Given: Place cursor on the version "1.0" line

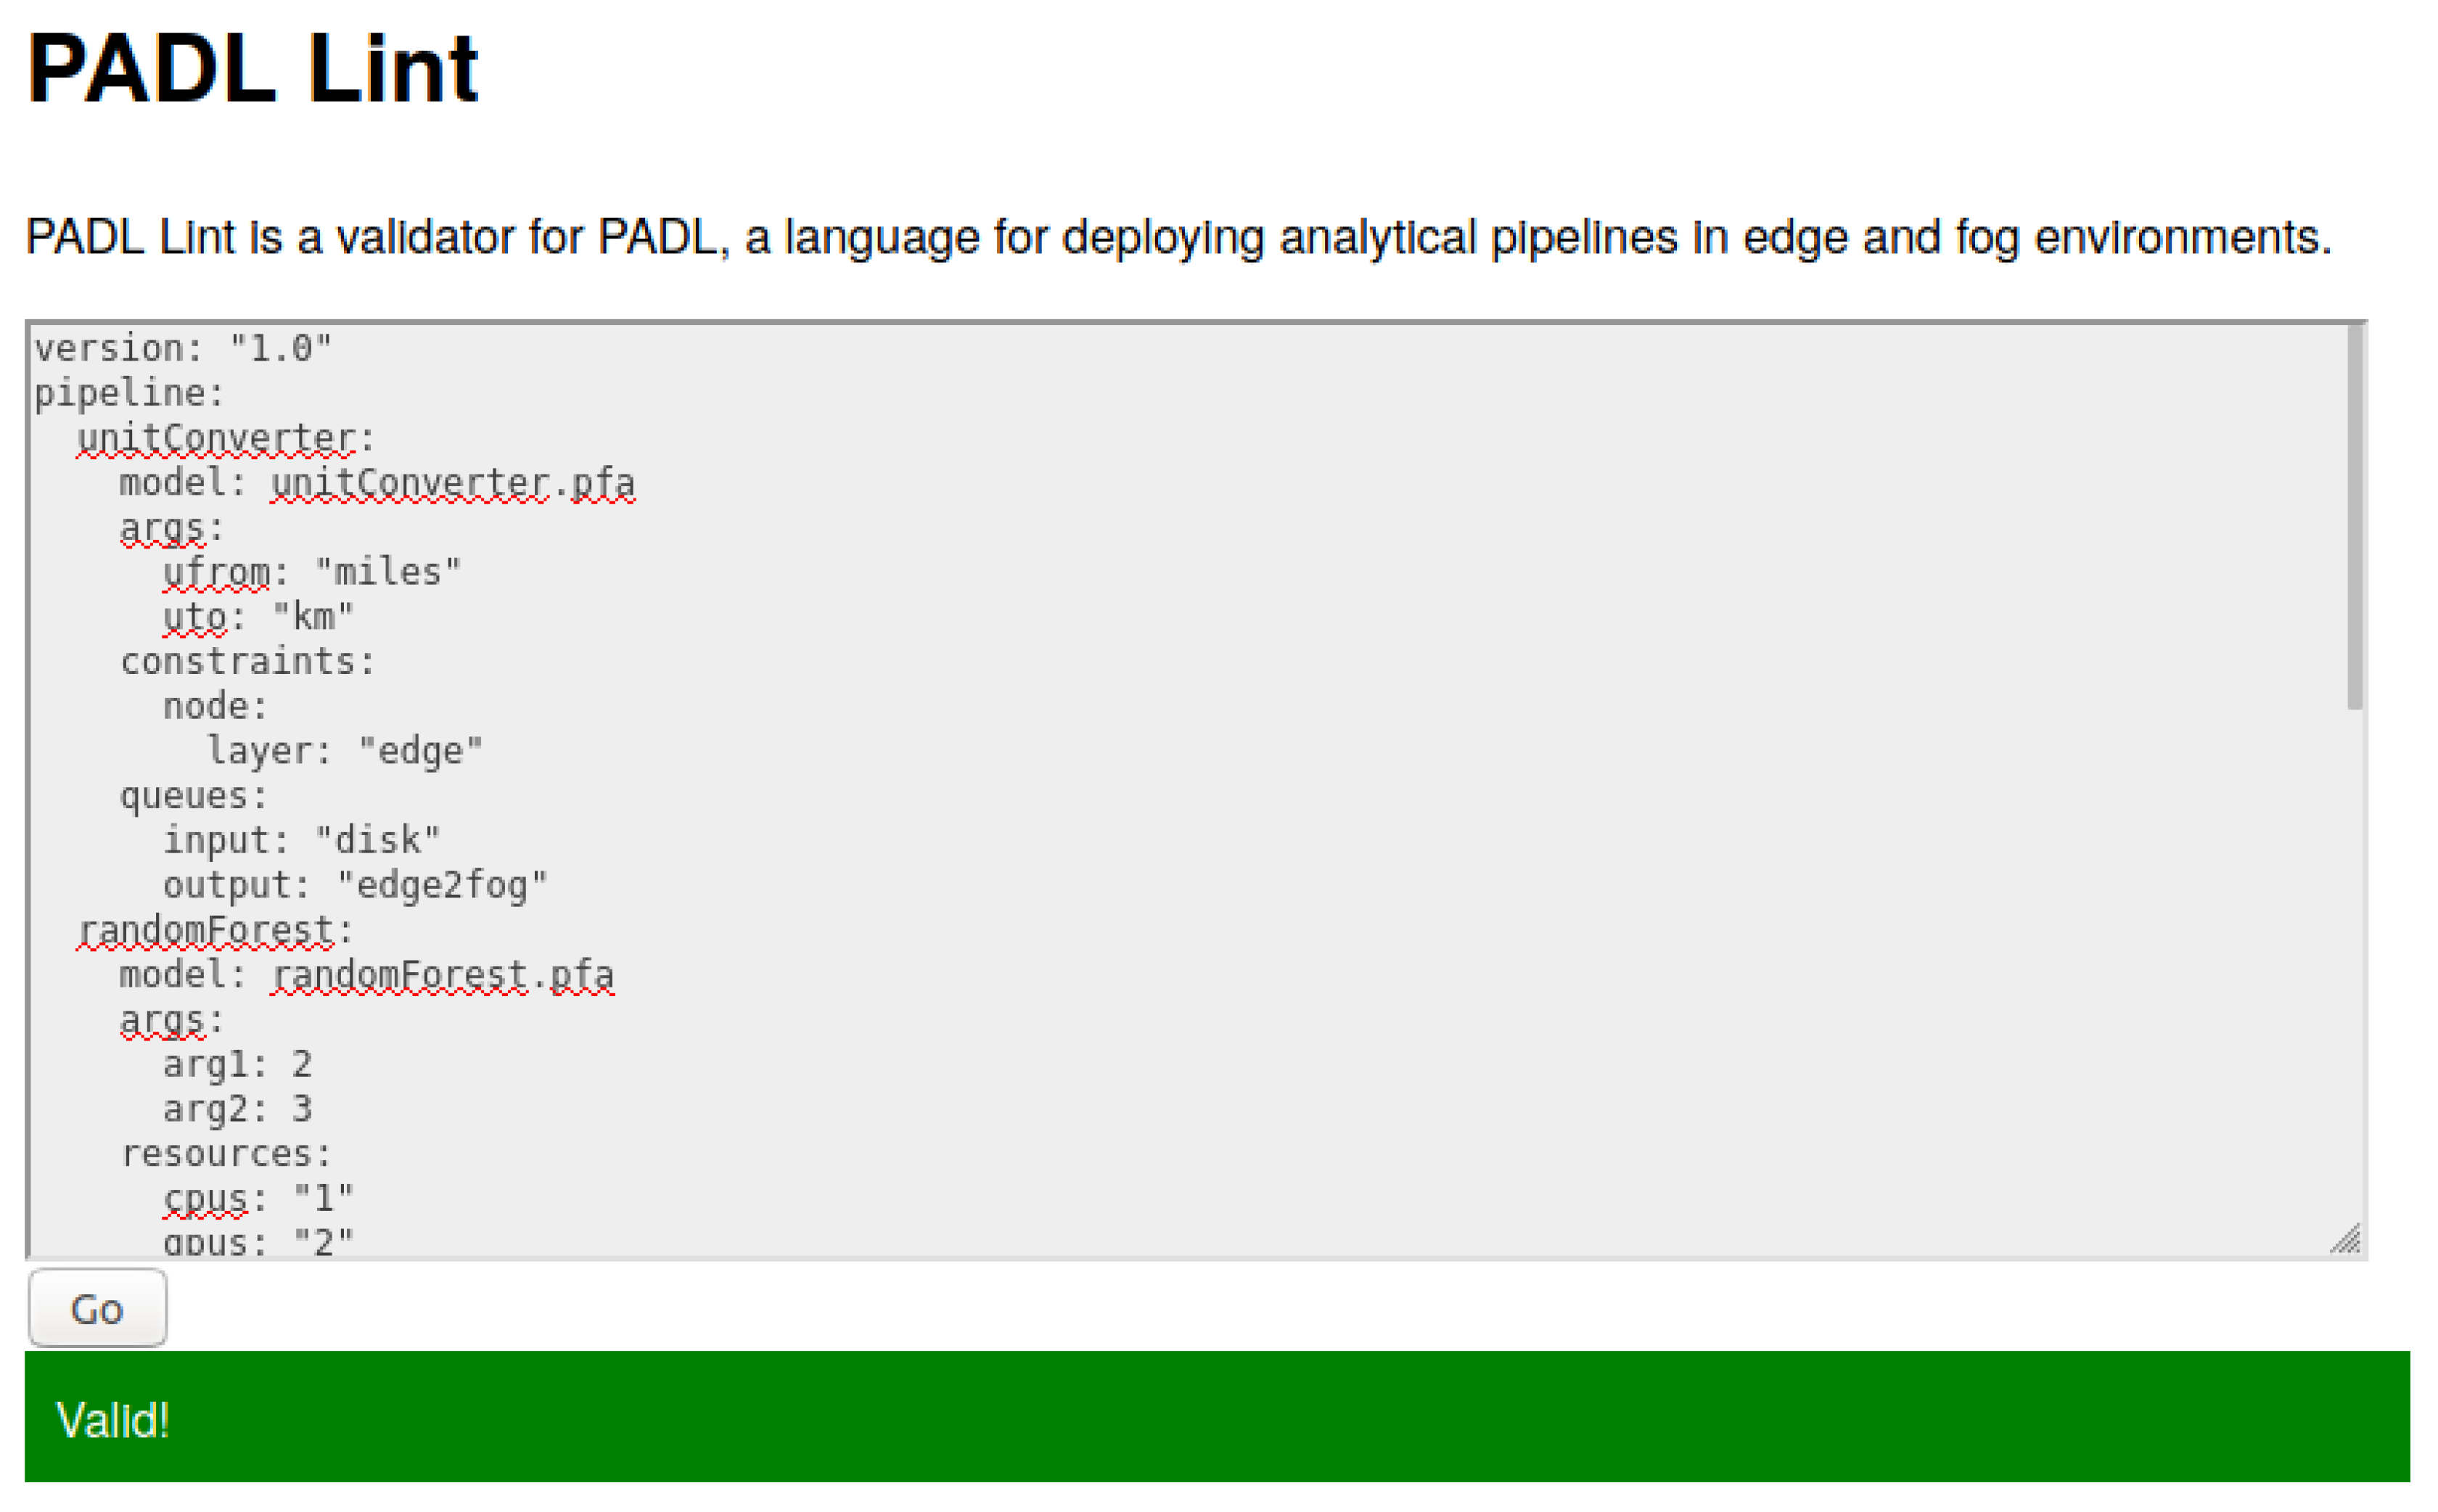Looking at the screenshot, I should click(x=182, y=349).
